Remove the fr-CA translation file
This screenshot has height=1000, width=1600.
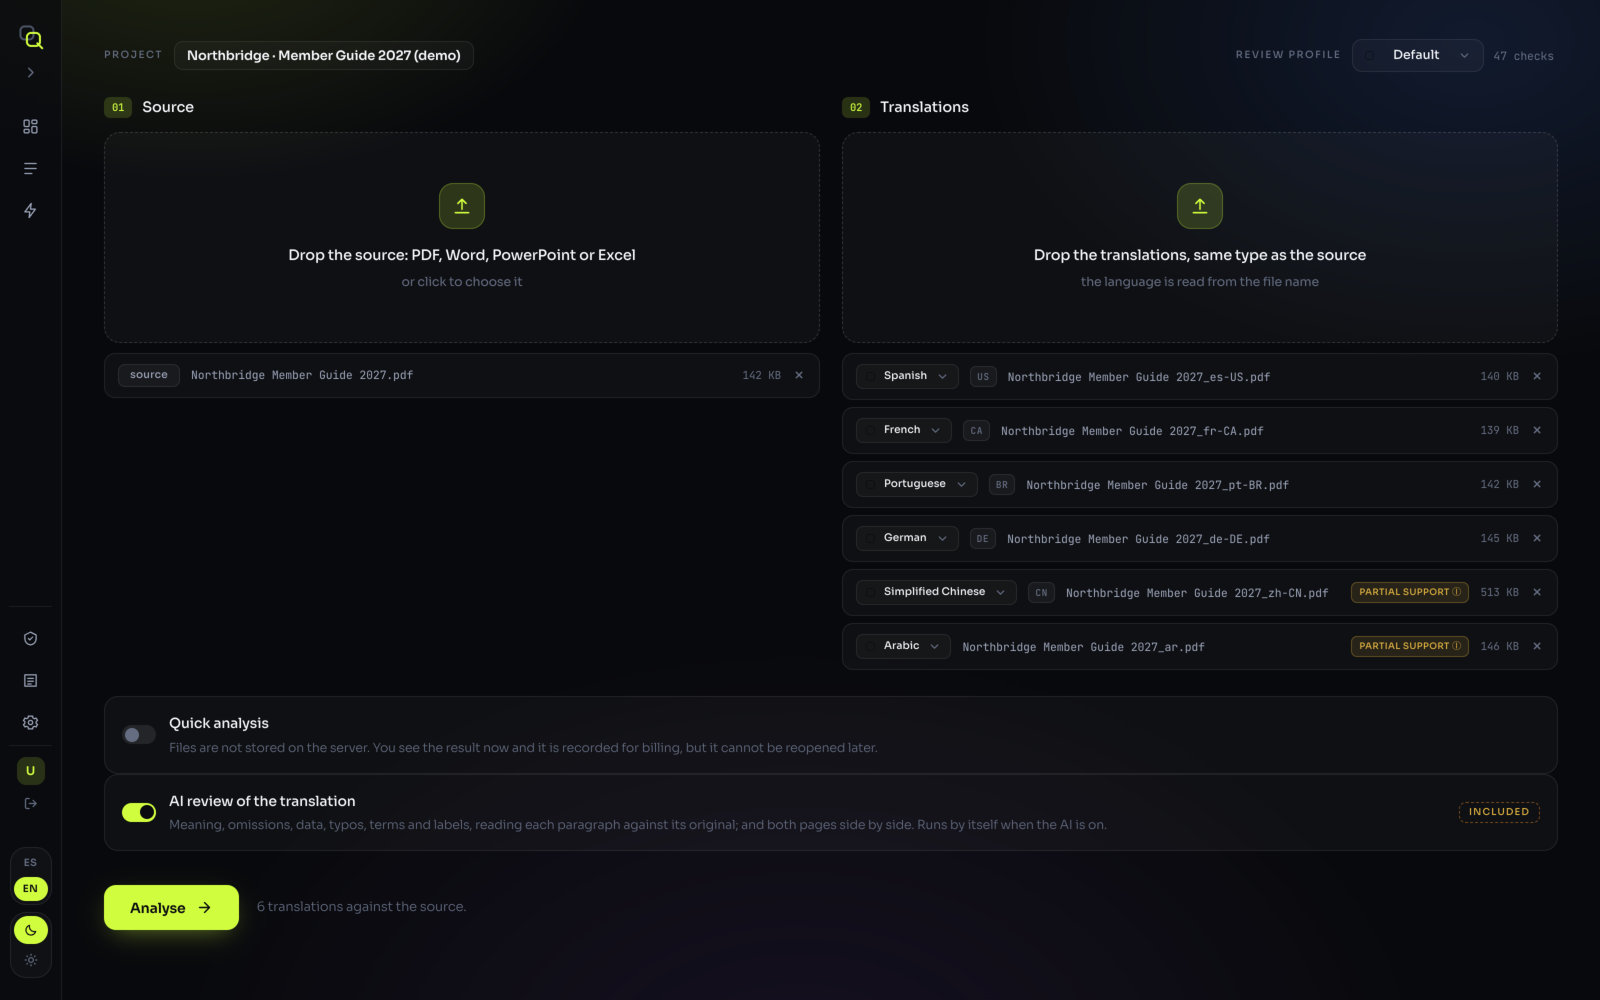1537,431
